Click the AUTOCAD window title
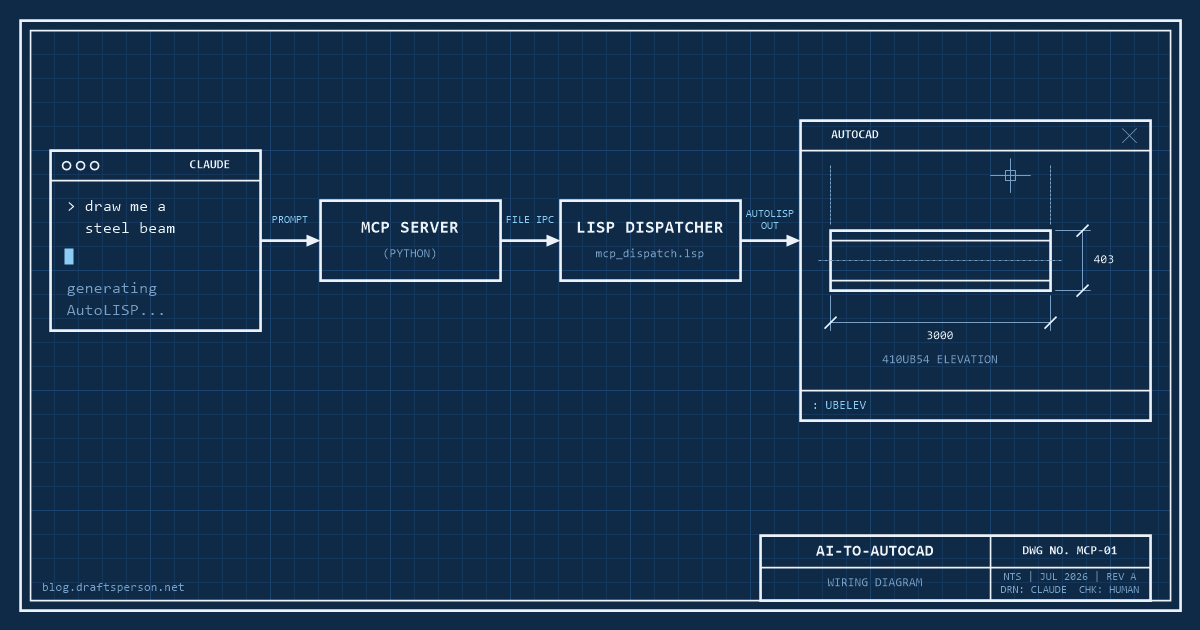 pos(855,135)
